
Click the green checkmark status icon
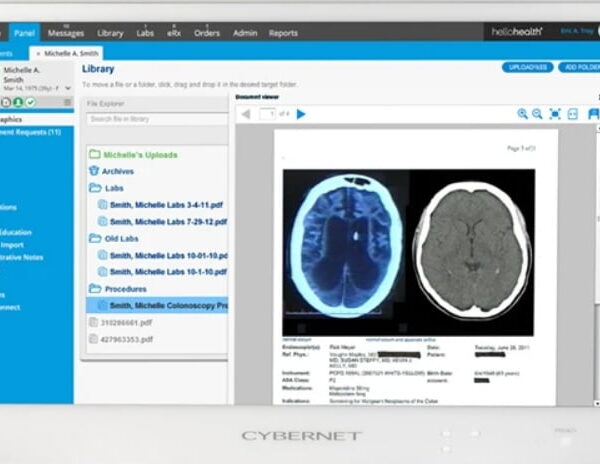(x=30, y=102)
